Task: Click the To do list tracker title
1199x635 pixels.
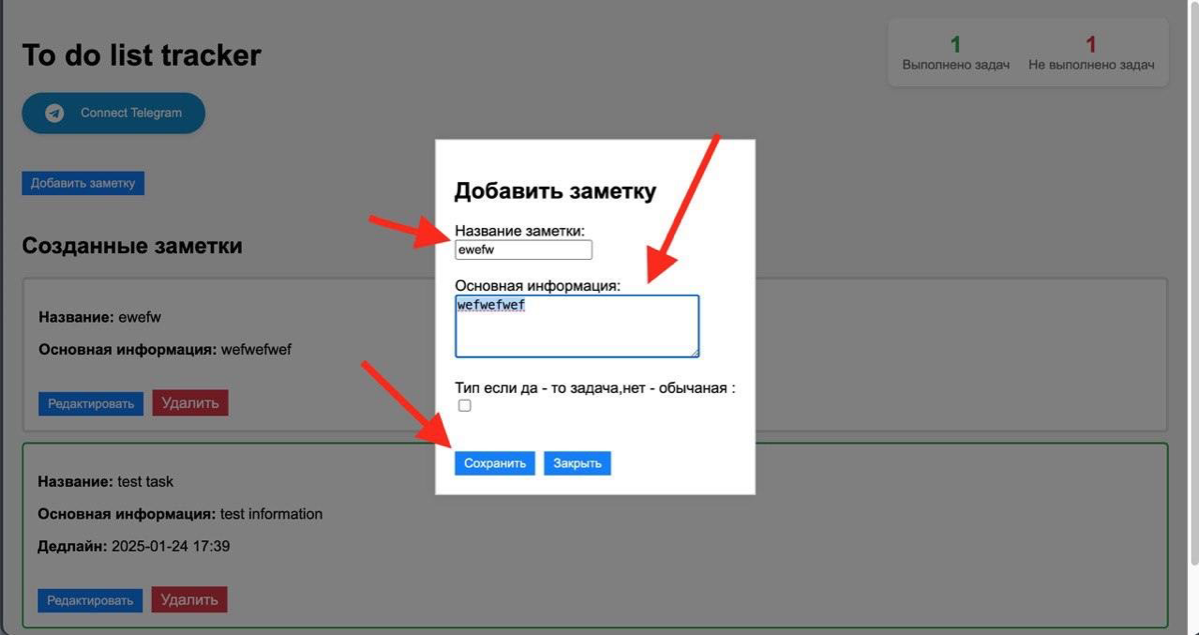Action: pyautogui.click(x=141, y=56)
